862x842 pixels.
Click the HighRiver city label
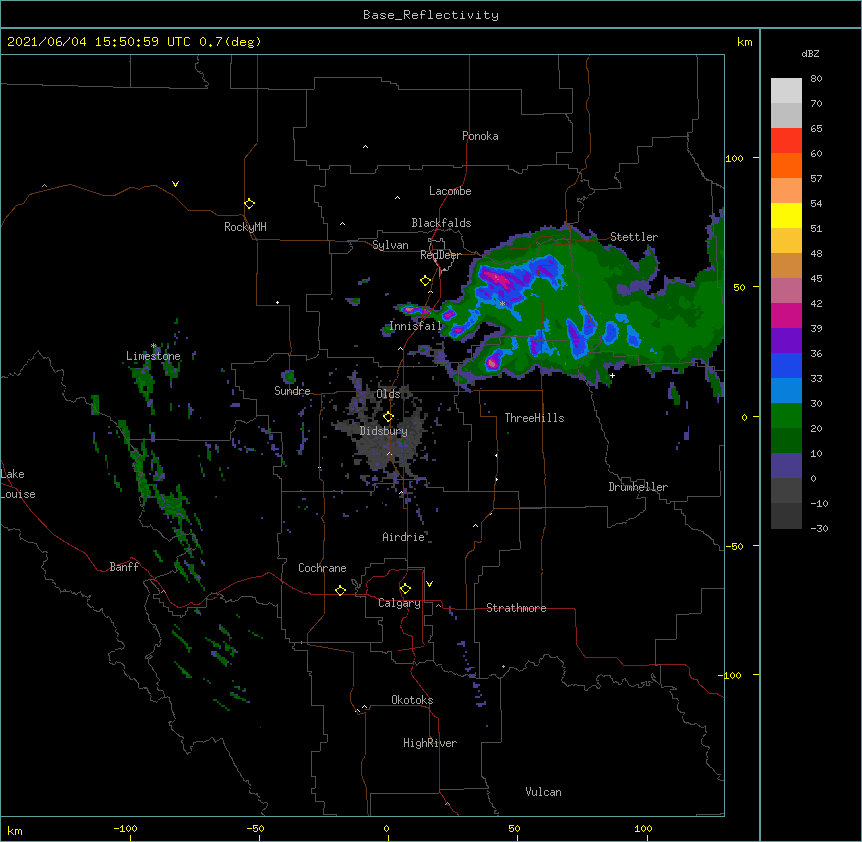click(430, 743)
